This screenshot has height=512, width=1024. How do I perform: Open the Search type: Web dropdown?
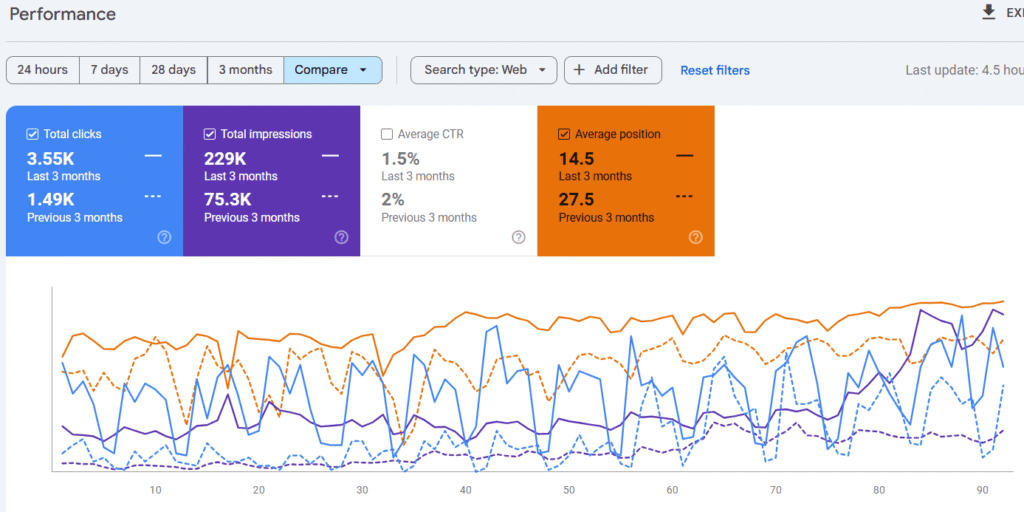[483, 70]
